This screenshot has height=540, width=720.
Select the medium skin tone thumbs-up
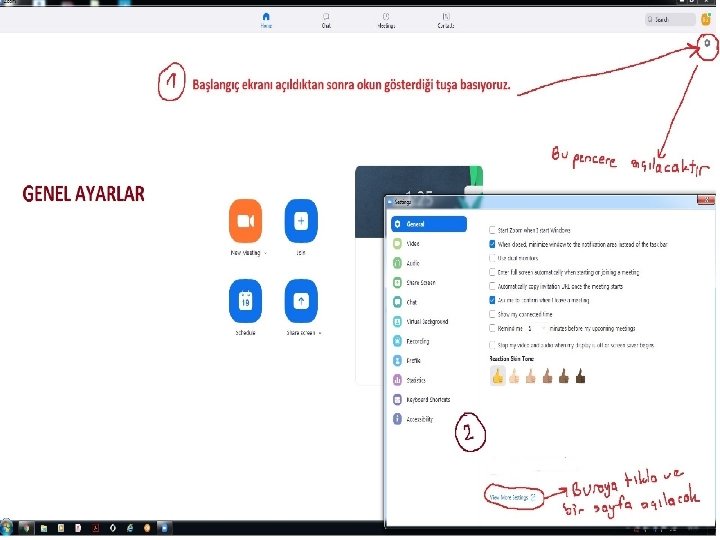[547, 376]
